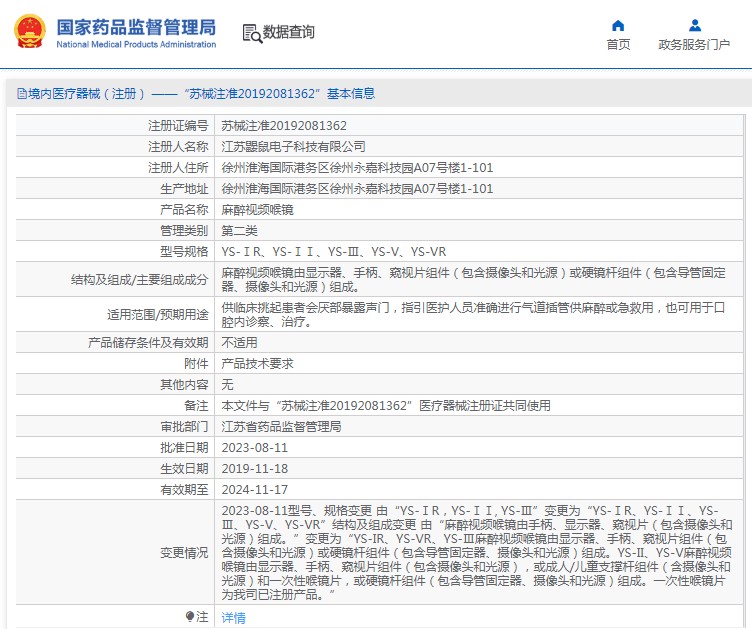Screen dimensions: 752x629
Task: Click the approval date 2023-08-11
Action: [254, 448]
